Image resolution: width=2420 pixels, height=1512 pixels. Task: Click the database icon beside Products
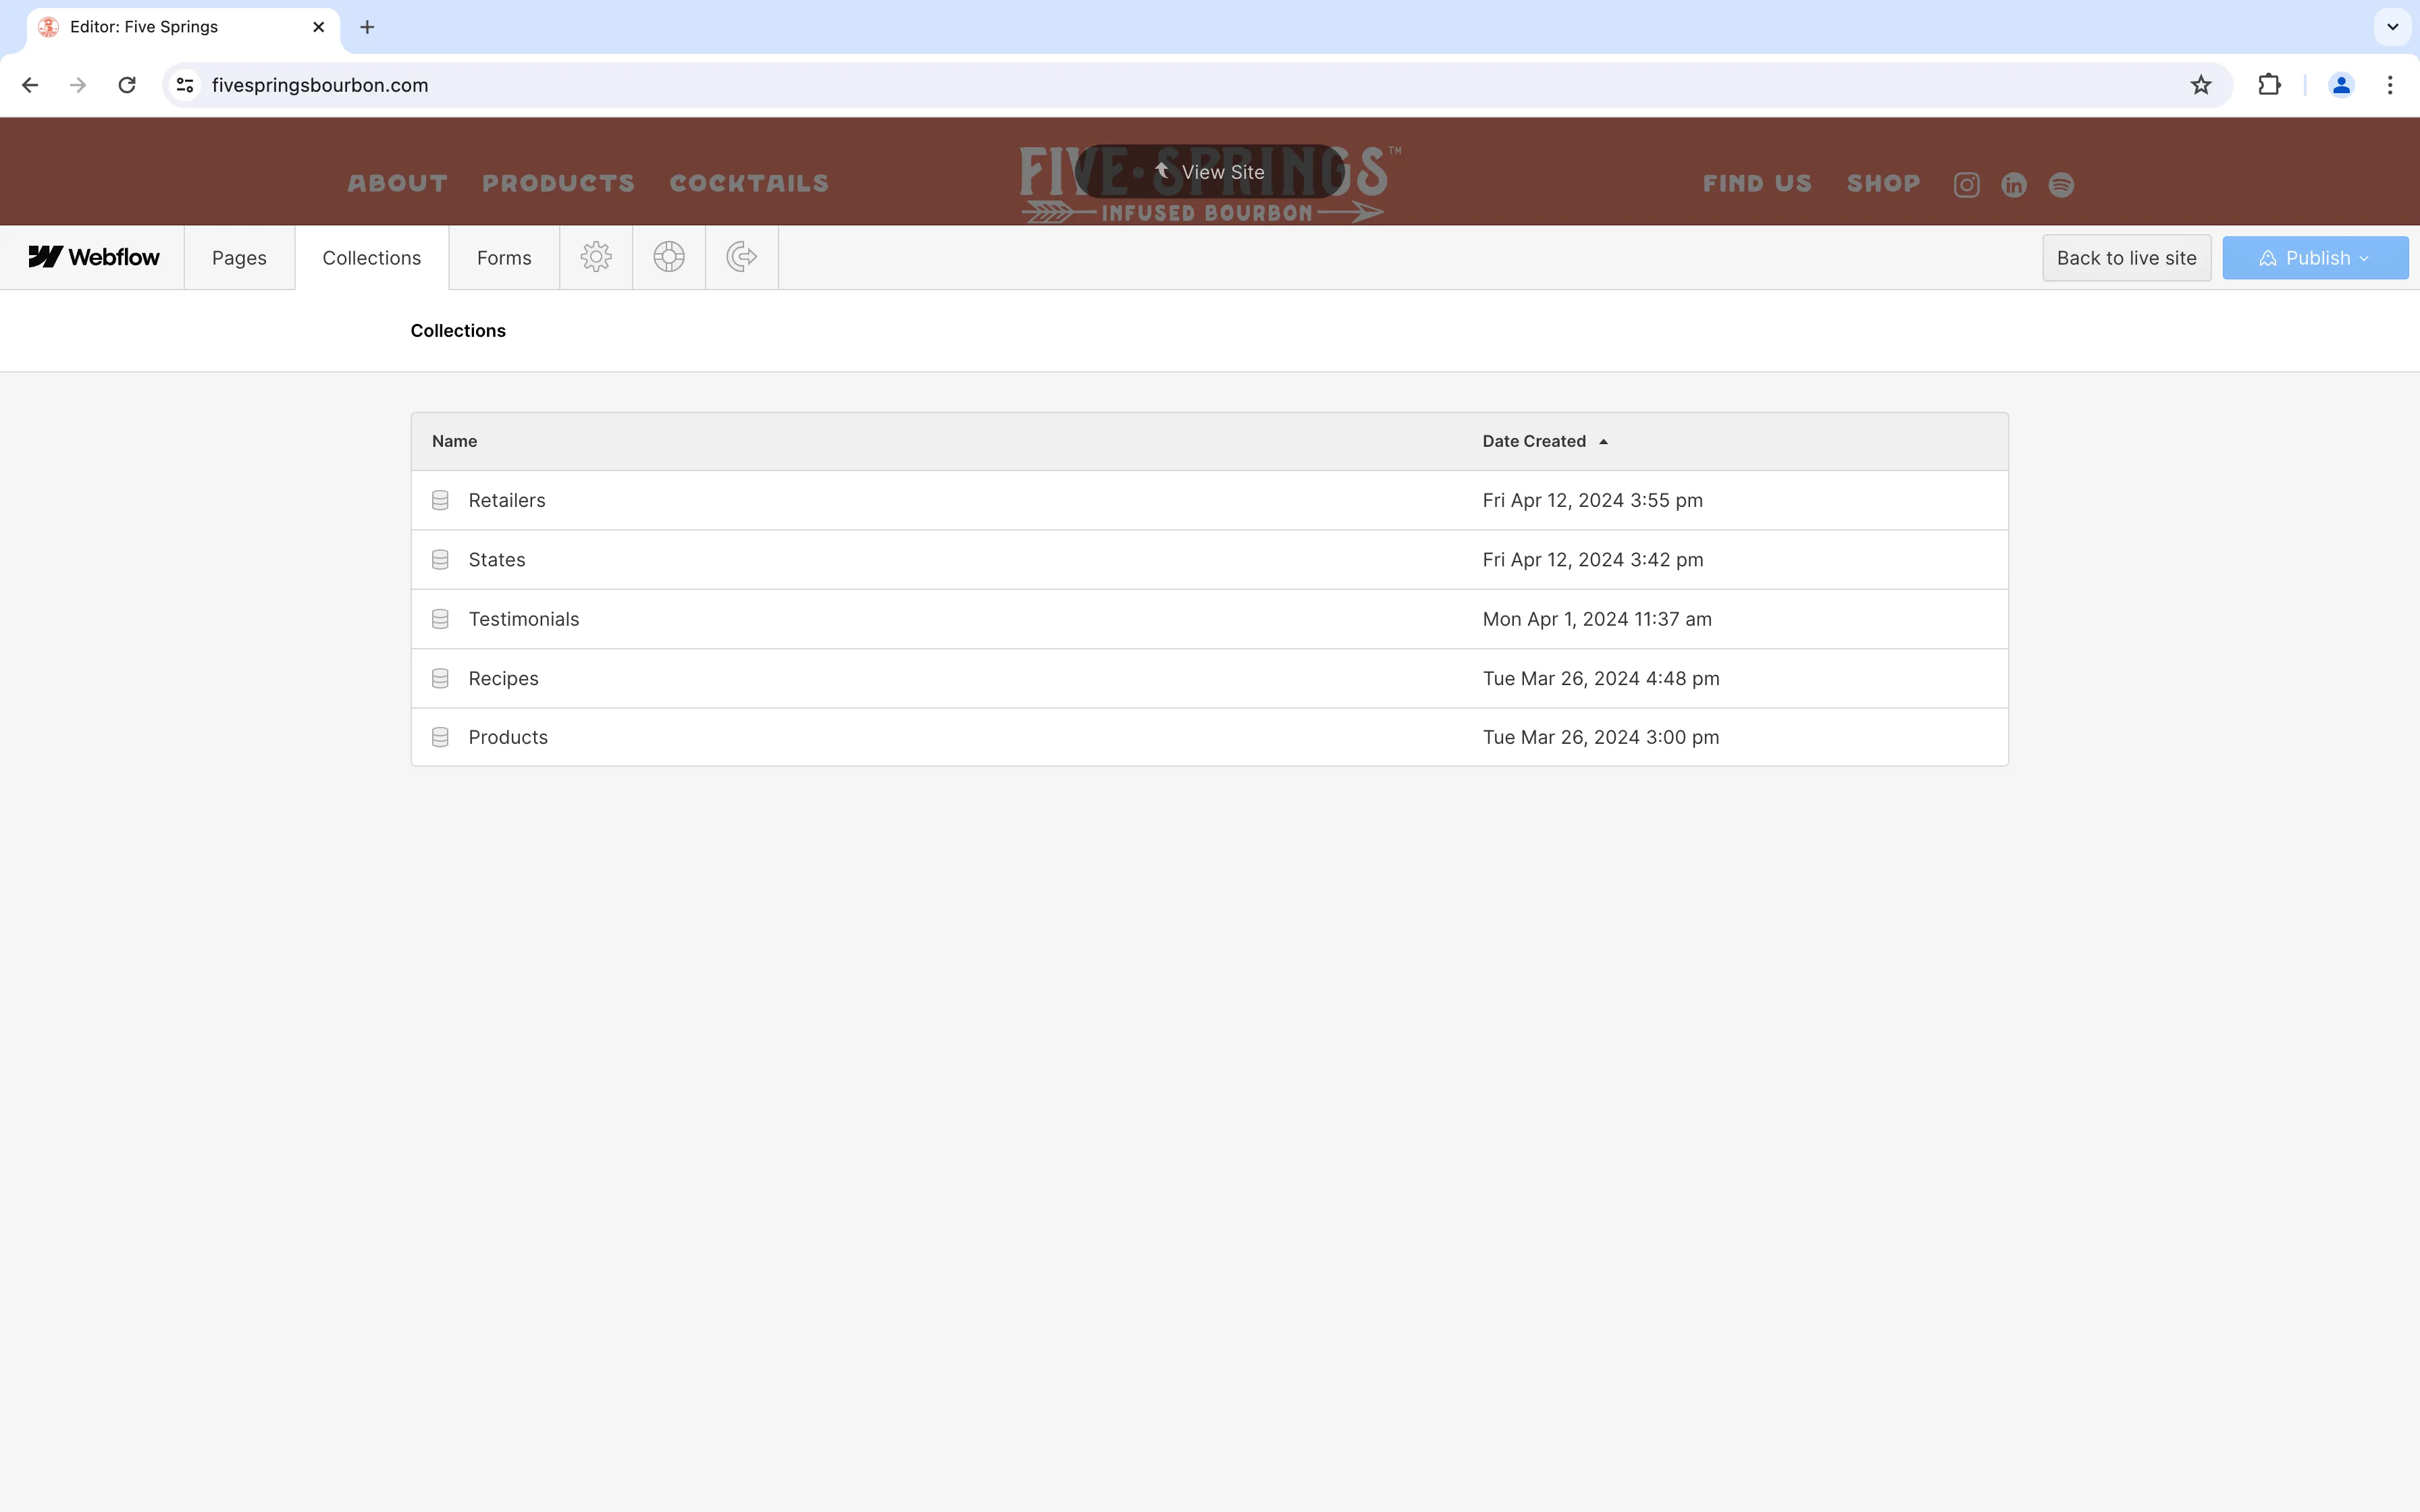point(440,737)
